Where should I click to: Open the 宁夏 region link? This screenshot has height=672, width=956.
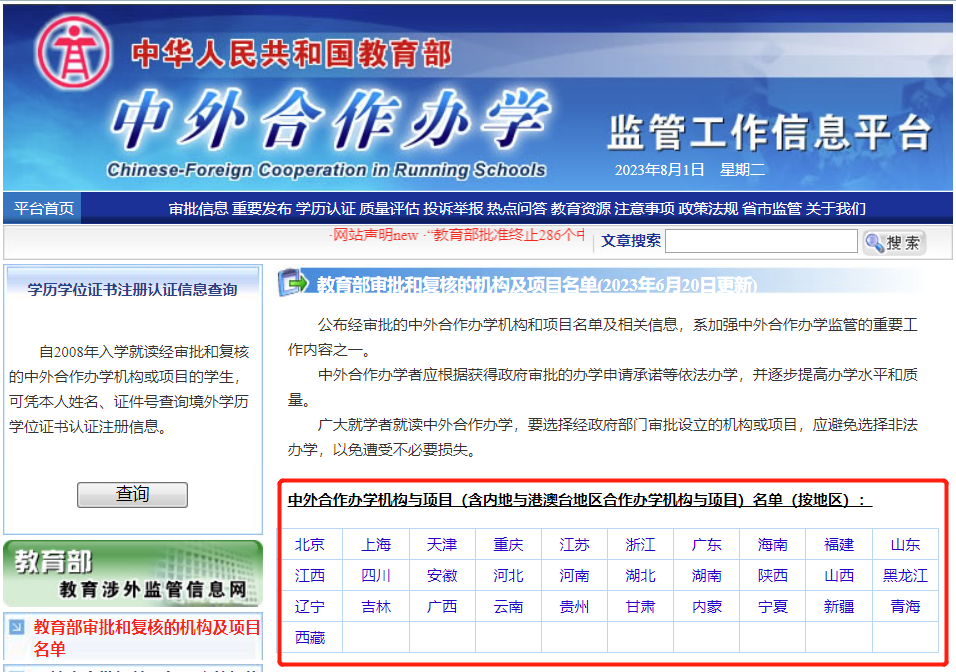pos(772,607)
